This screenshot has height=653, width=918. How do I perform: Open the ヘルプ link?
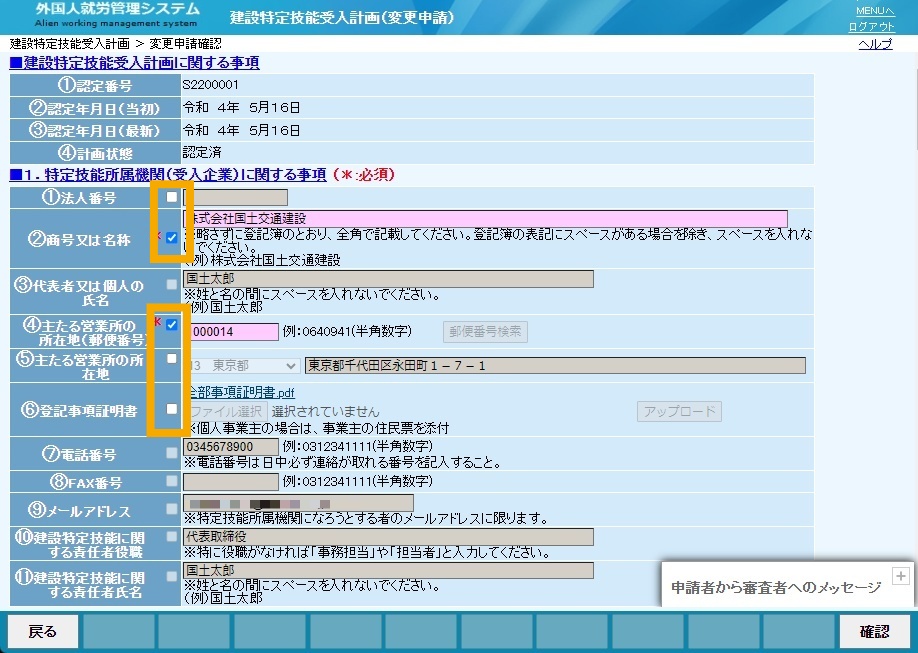875,44
